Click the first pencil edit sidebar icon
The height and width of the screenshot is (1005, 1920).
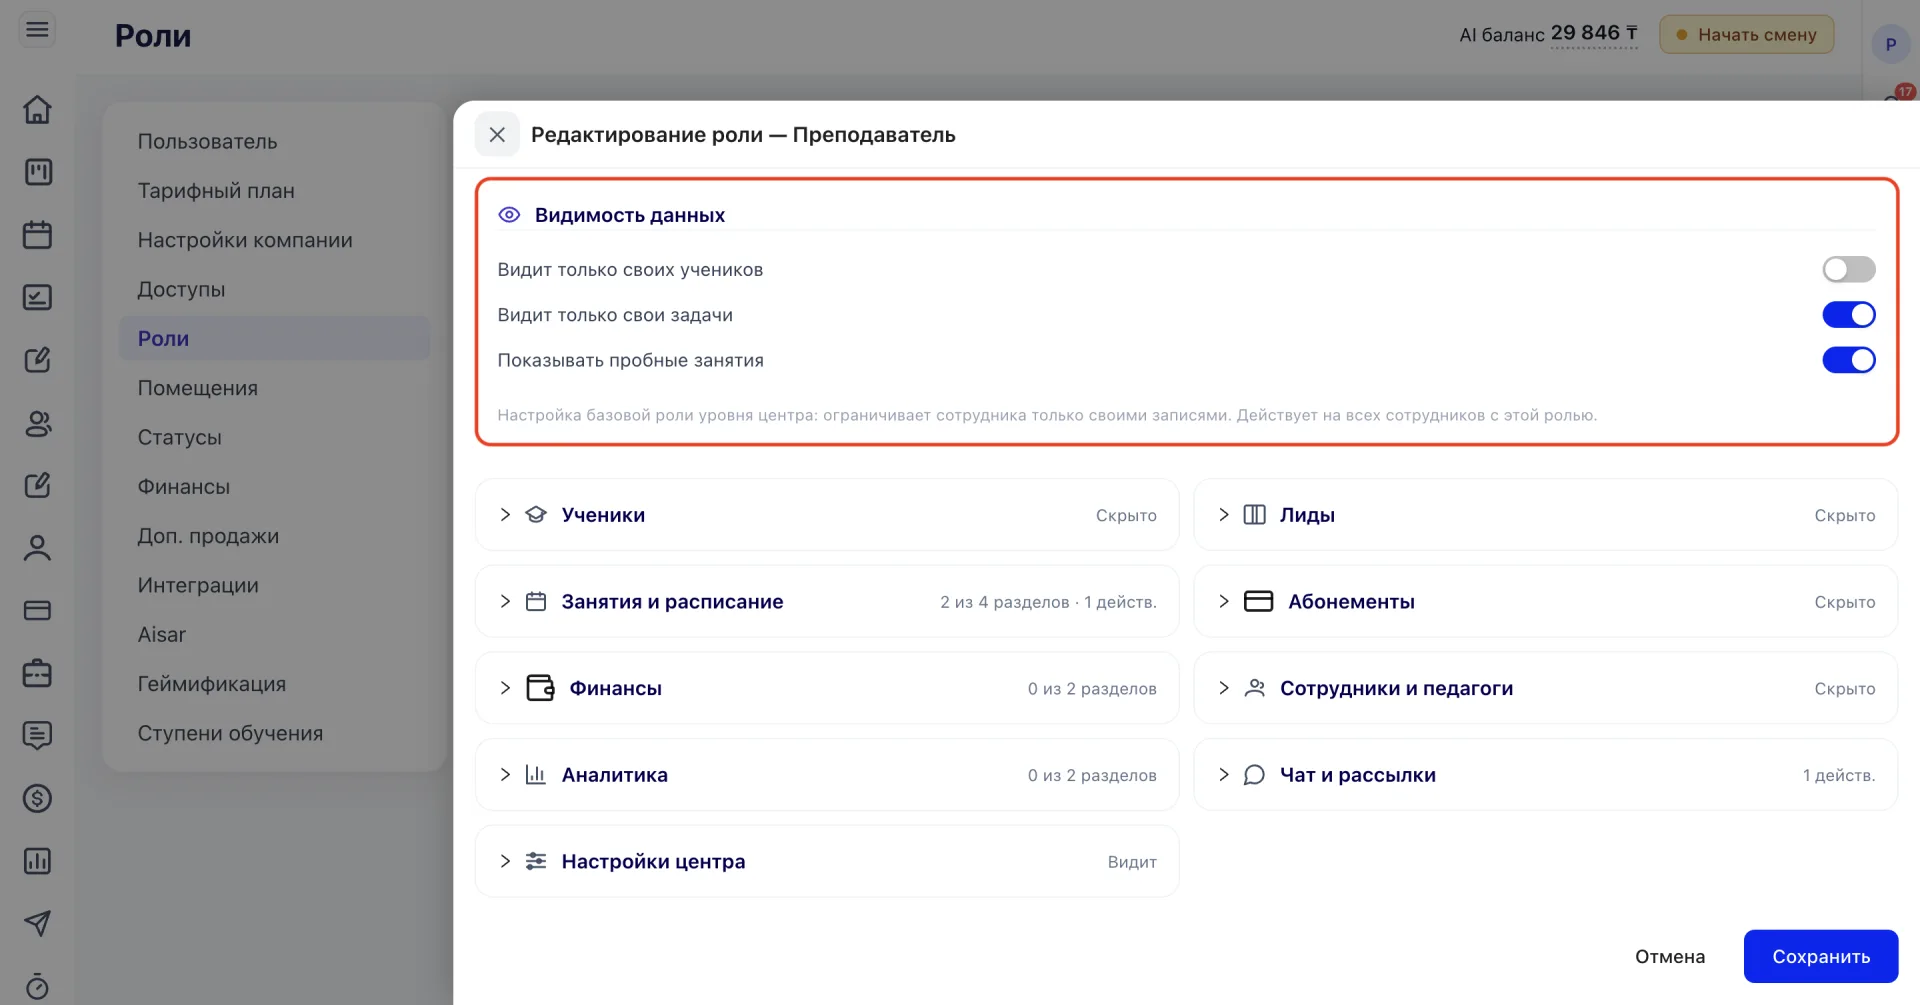(x=37, y=360)
